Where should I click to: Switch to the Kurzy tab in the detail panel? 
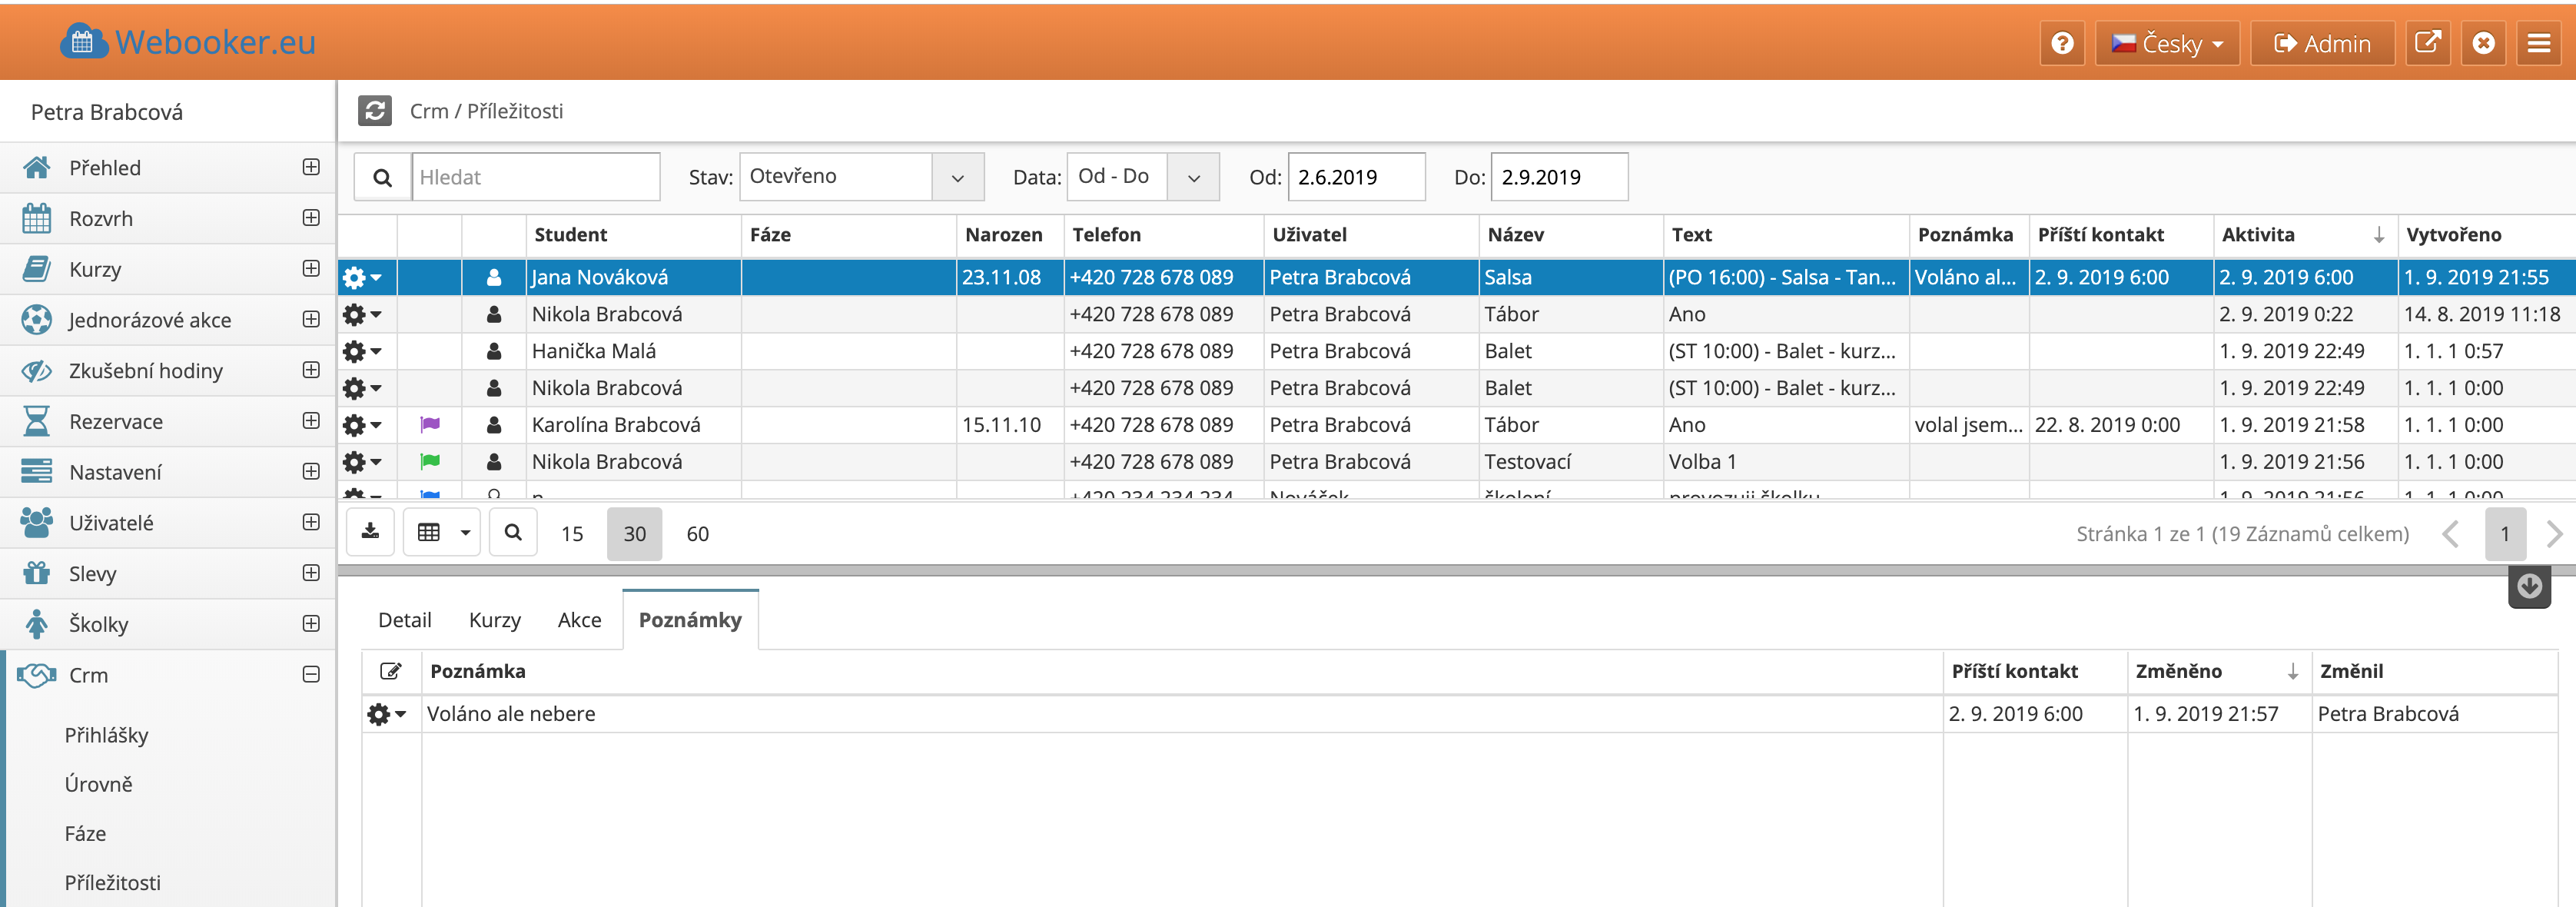494,620
